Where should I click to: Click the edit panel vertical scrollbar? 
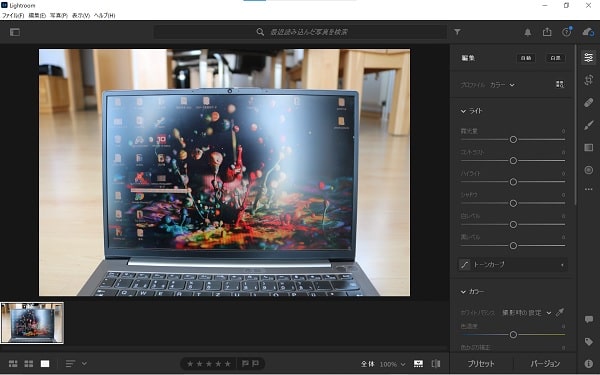(x=575, y=125)
